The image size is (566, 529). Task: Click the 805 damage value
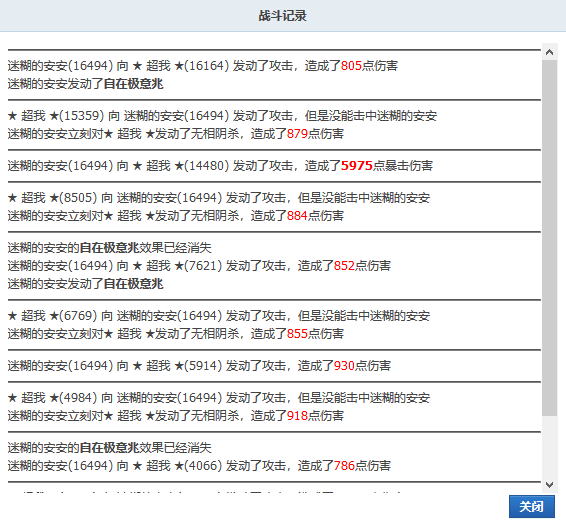click(351, 66)
